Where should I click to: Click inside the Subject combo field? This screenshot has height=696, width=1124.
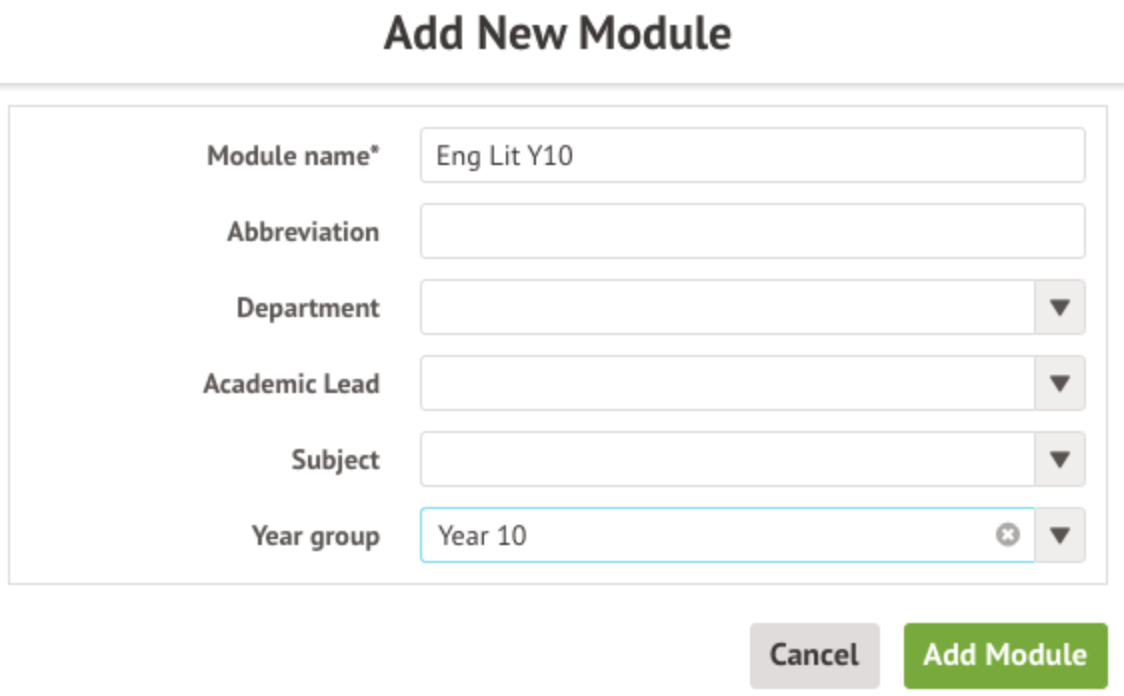pos(727,460)
